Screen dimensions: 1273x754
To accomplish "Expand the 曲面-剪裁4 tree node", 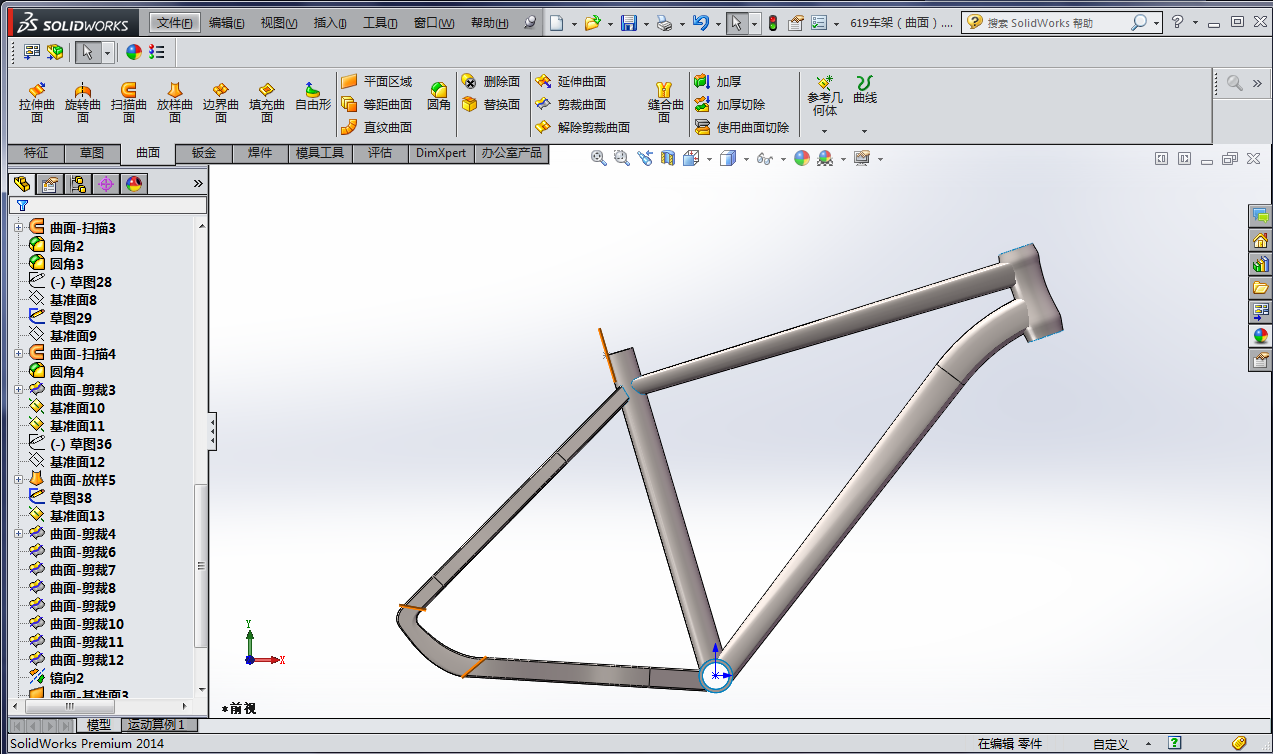I will pyautogui.click(x=18, y=534).
